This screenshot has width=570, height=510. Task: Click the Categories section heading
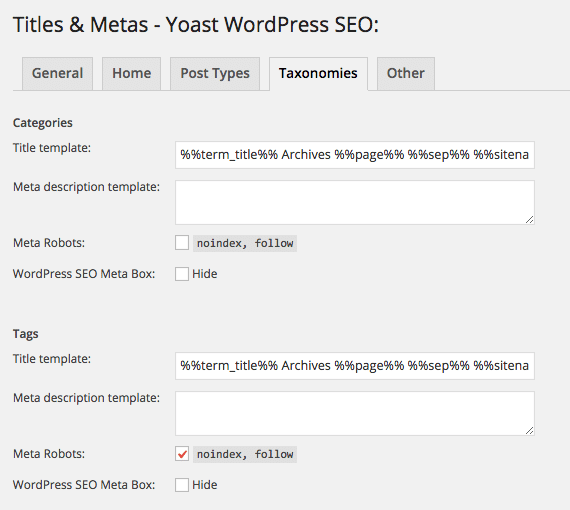pyautogui.click(x=43, y=123)
